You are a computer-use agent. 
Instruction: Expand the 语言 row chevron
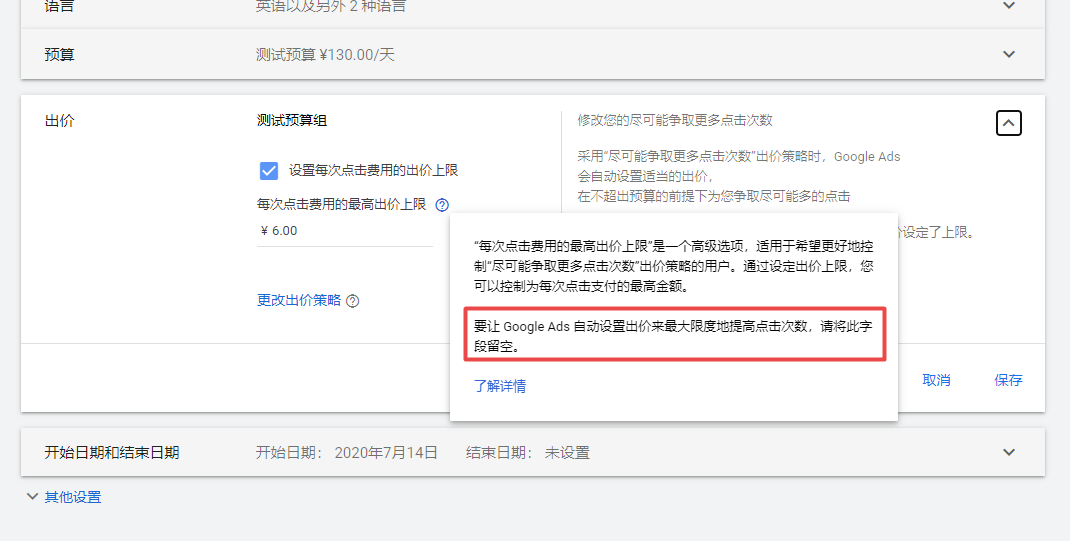click(1009, 5)
